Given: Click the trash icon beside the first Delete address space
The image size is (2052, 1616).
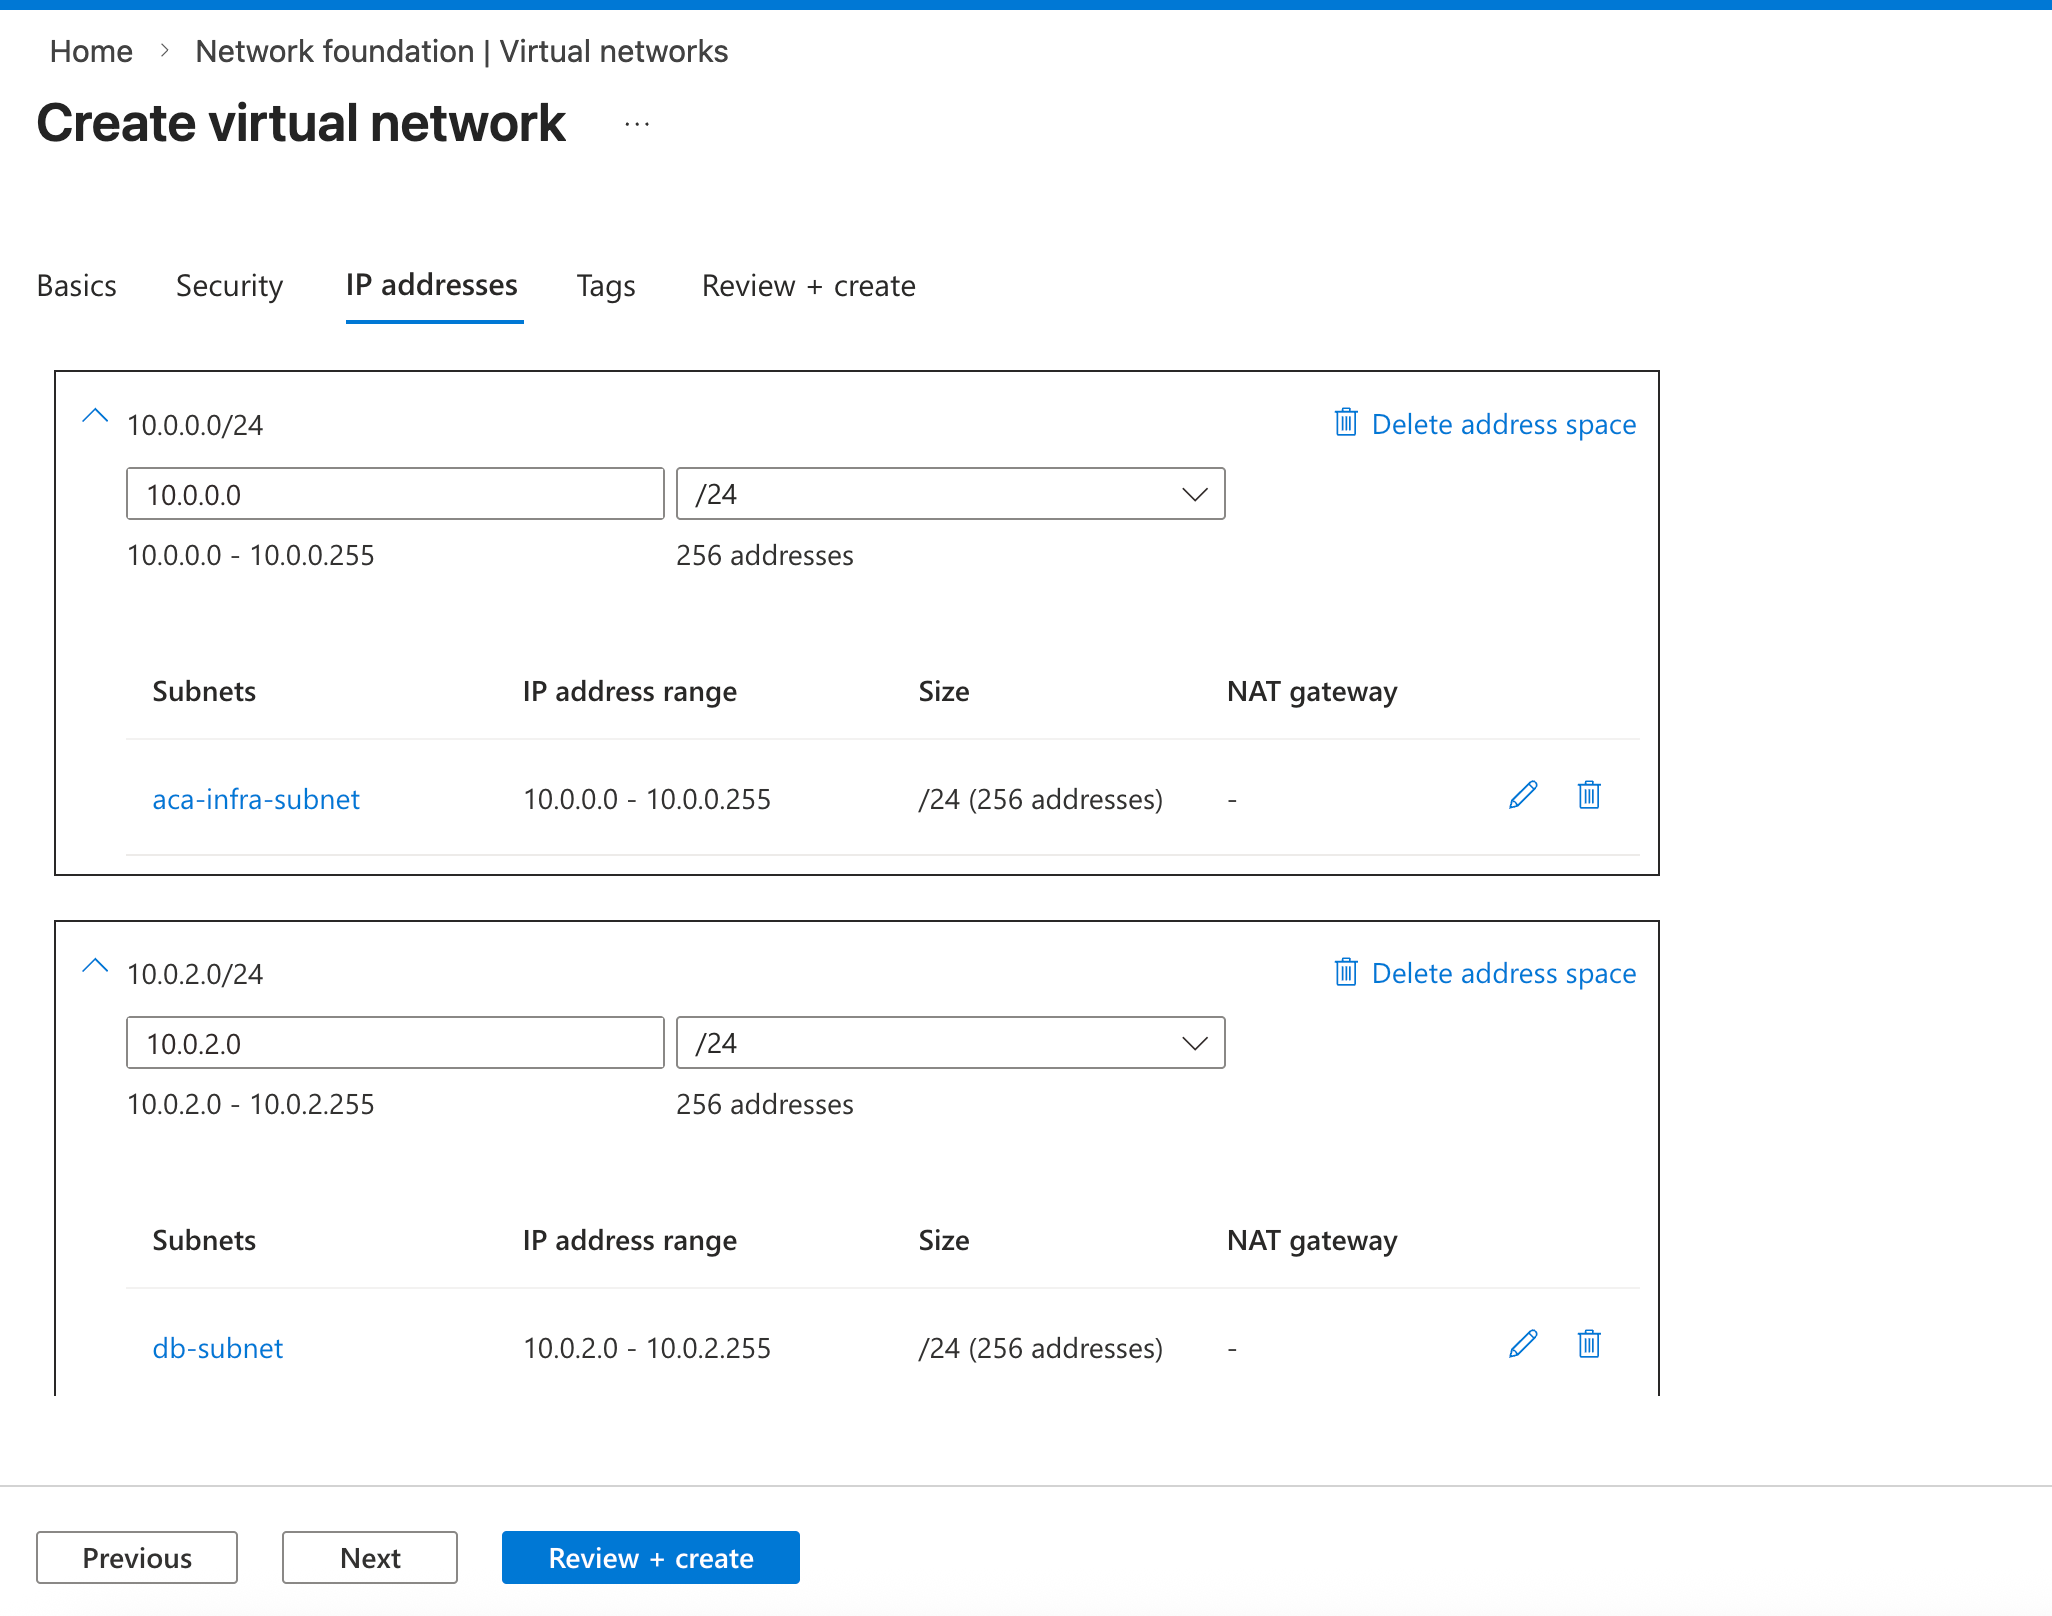Looking at the screenshot, I should [1345, 424].
